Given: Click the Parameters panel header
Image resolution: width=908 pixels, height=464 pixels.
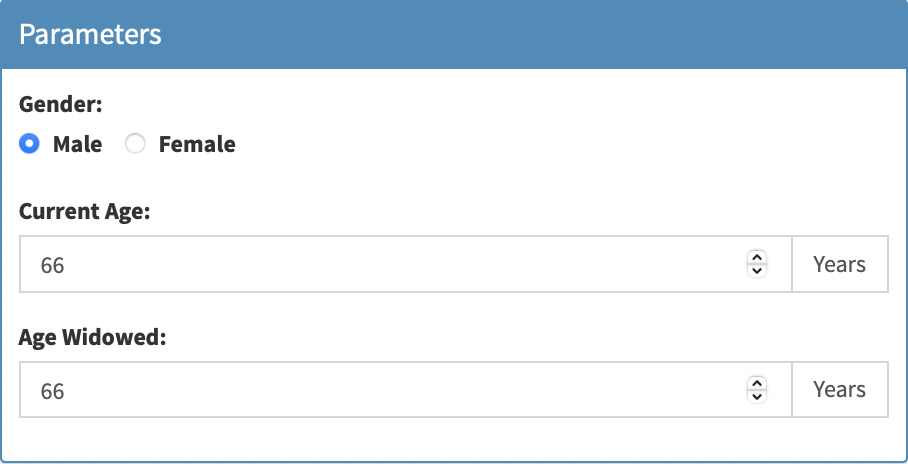Looking at the screenshot, I should [x=454, y=34].
